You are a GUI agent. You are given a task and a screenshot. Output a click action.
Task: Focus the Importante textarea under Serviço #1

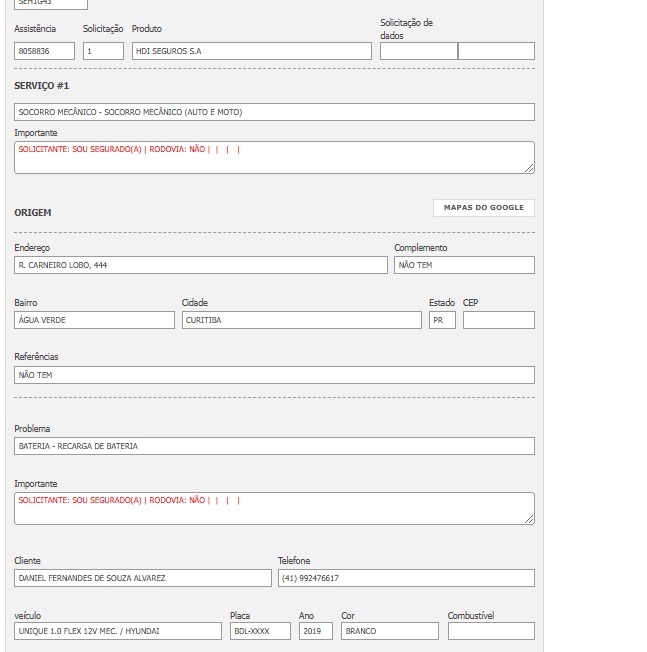(274, 157)
